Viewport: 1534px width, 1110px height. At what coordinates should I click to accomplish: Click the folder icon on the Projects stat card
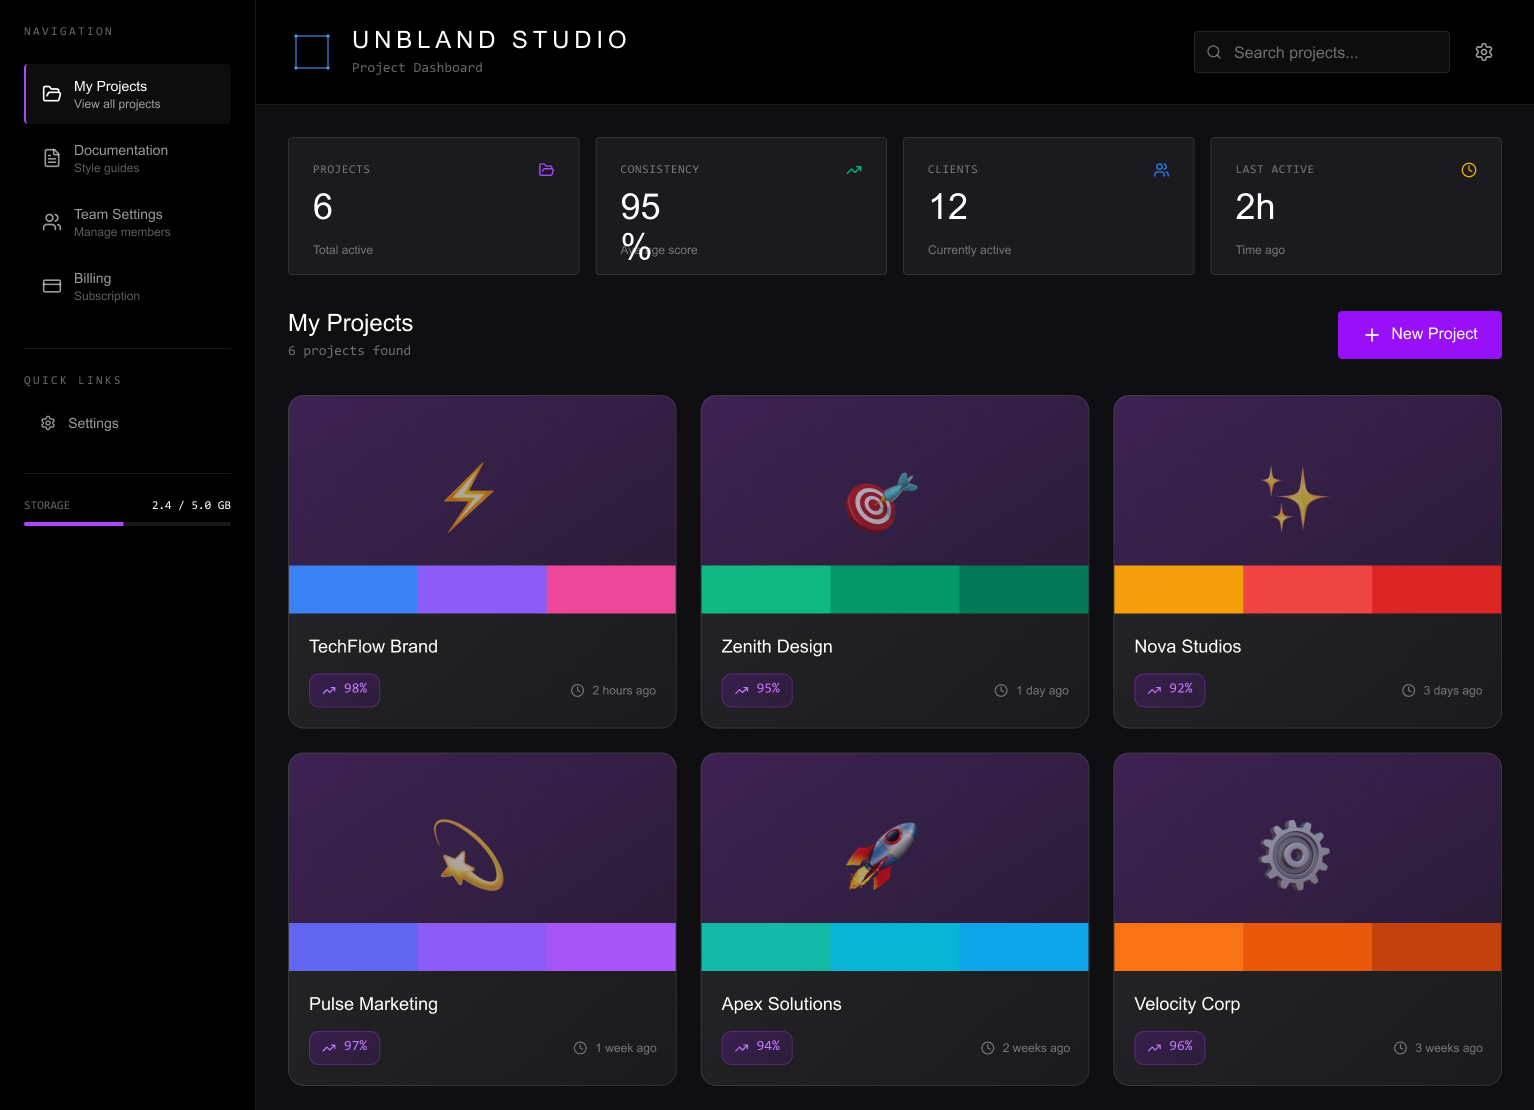pos(546,170)
